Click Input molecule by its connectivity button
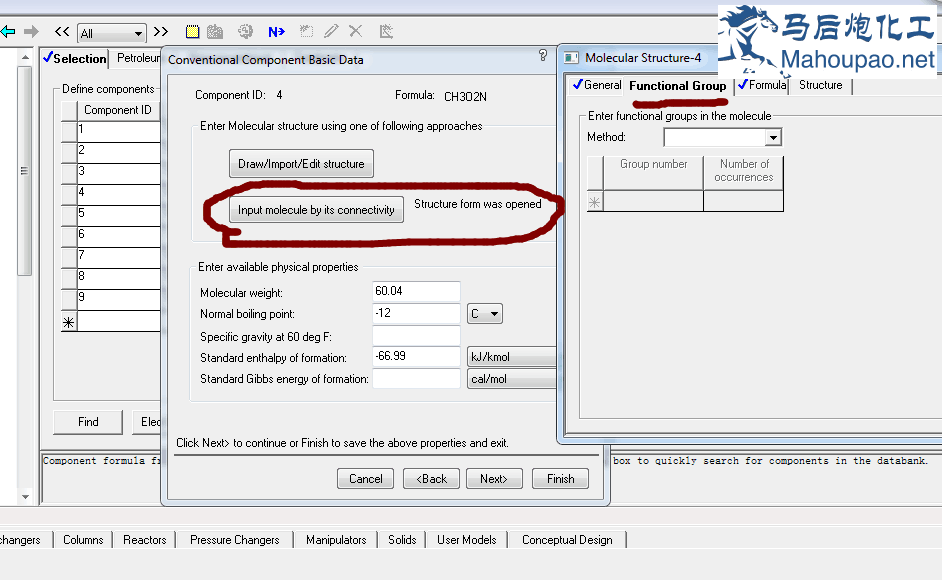Viewport: 942px width, 580px height. point(316,210)
